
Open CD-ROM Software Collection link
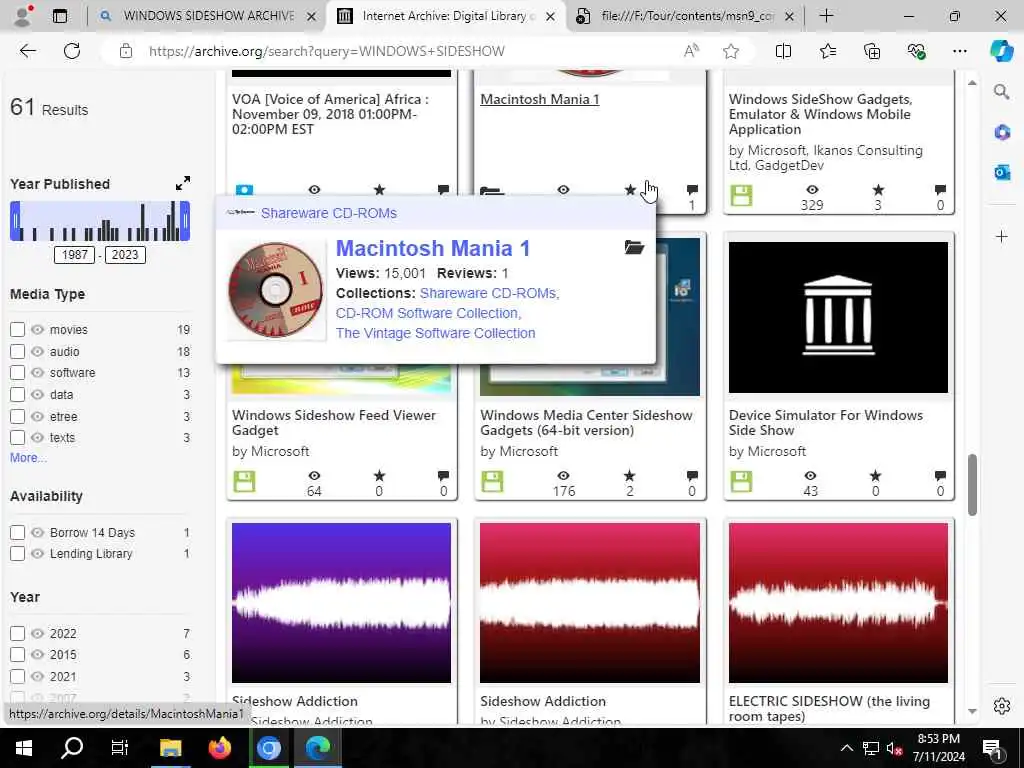click(428, 313)
